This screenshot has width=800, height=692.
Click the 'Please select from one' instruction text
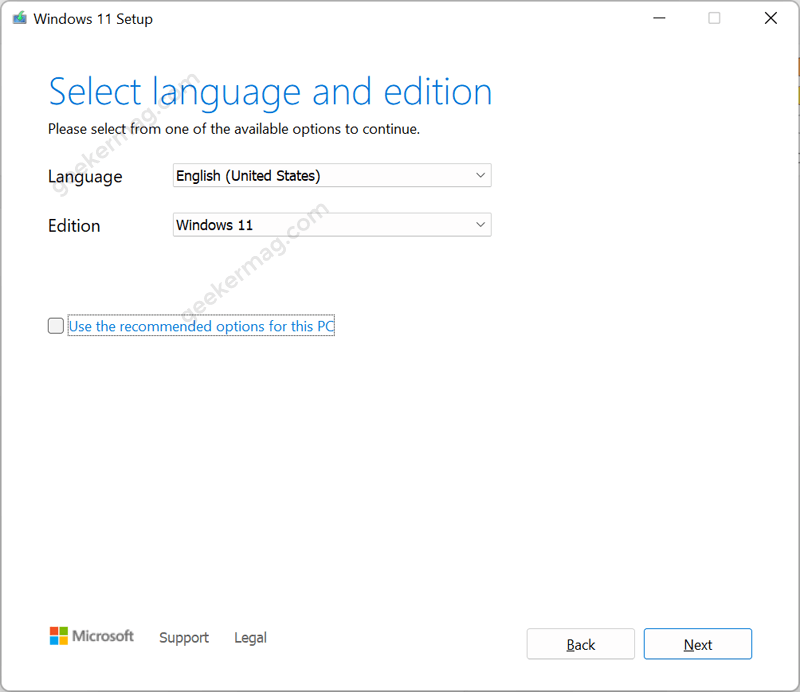click(x=234, y=129)
